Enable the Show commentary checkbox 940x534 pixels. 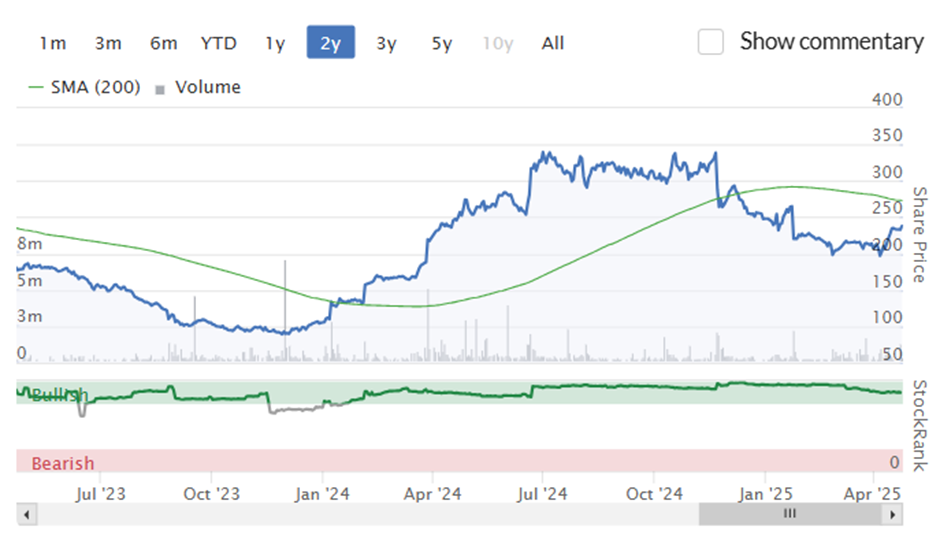point(710,42)
